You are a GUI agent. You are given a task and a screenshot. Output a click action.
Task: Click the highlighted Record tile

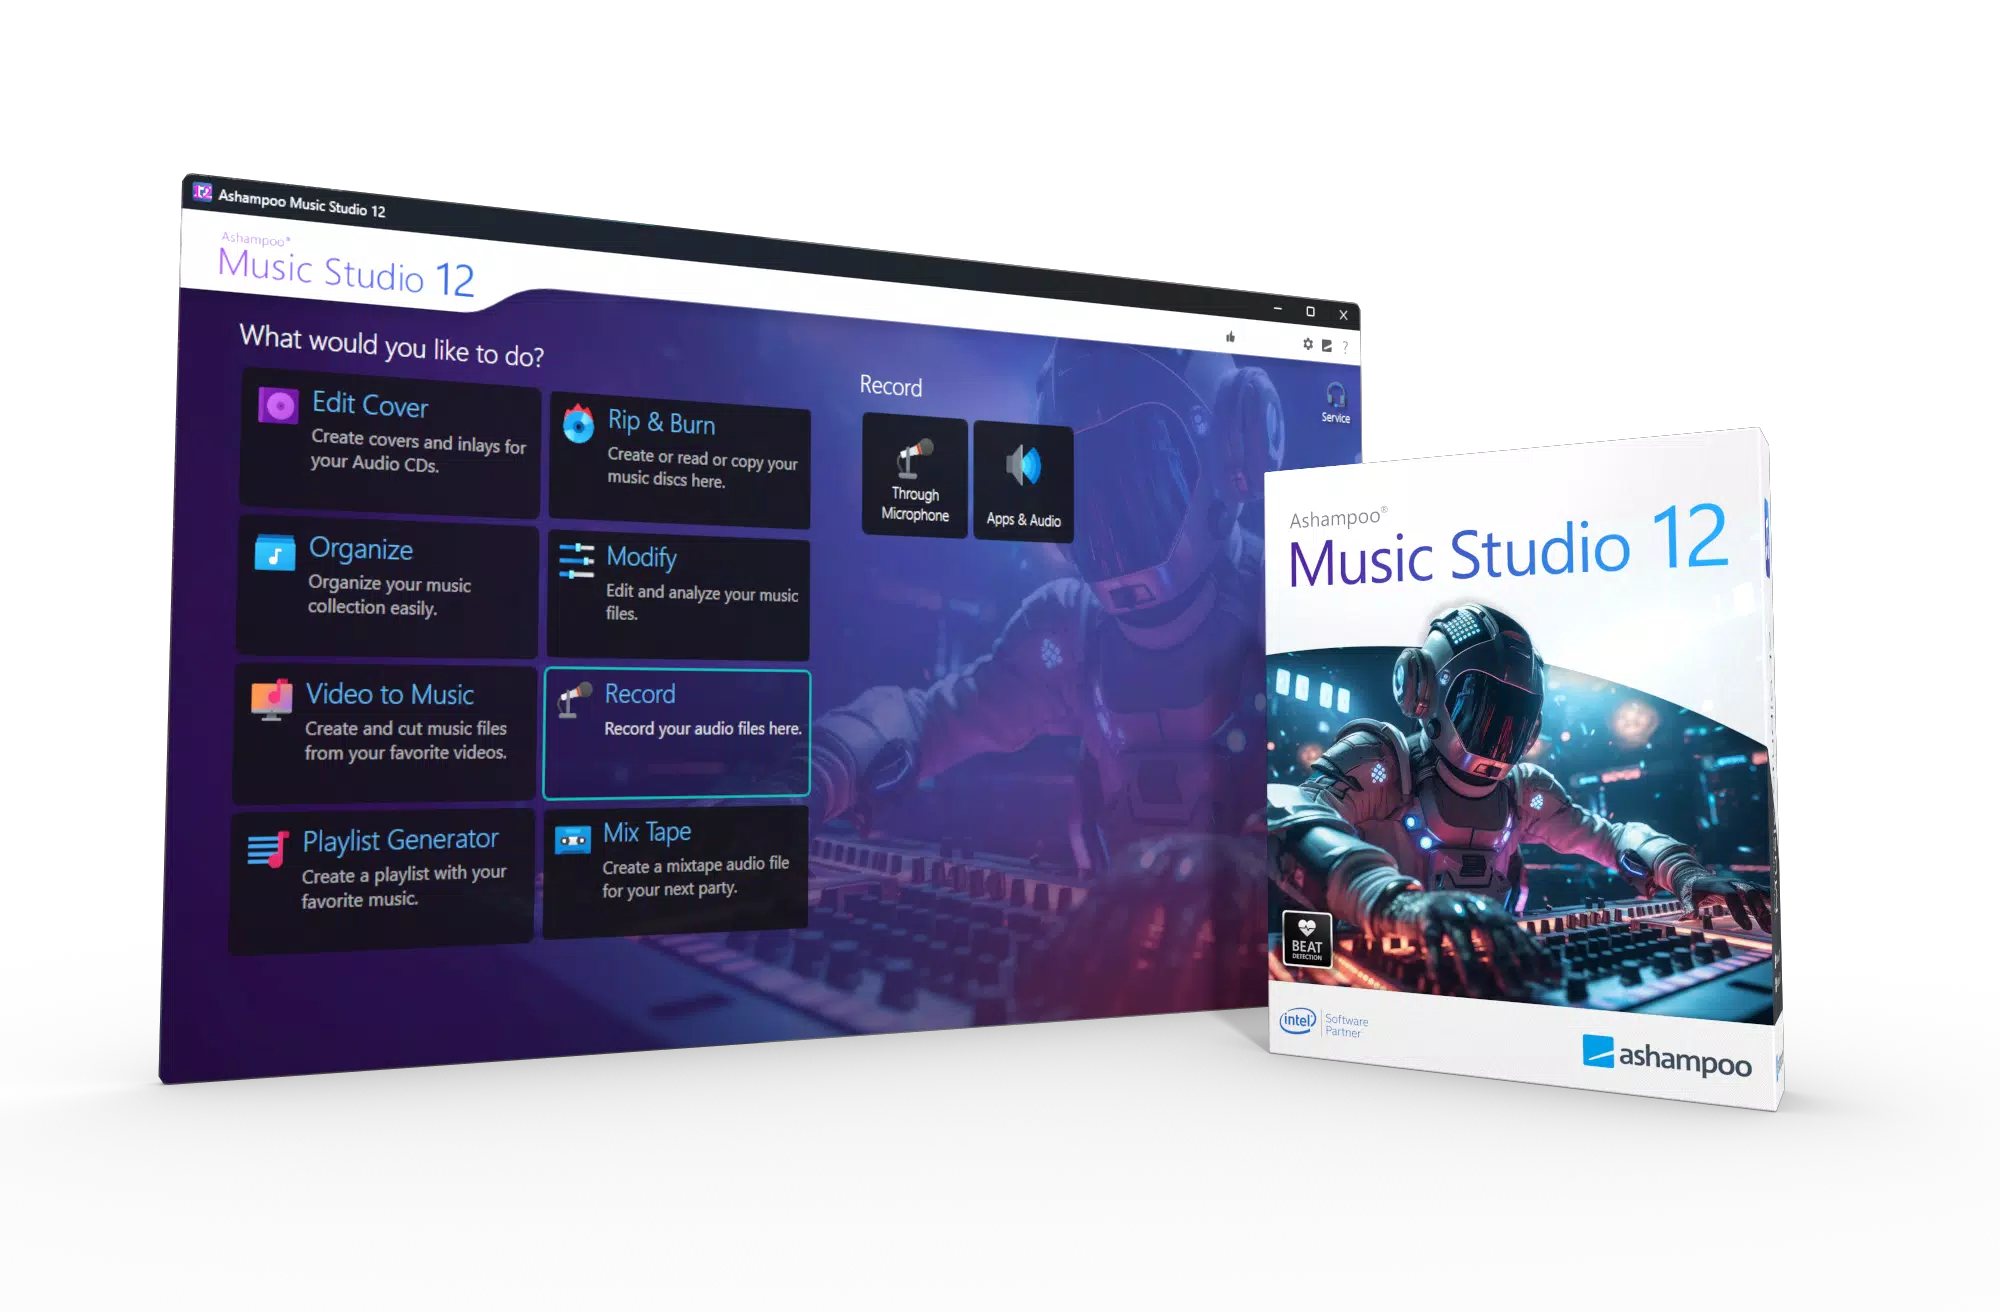677,733
